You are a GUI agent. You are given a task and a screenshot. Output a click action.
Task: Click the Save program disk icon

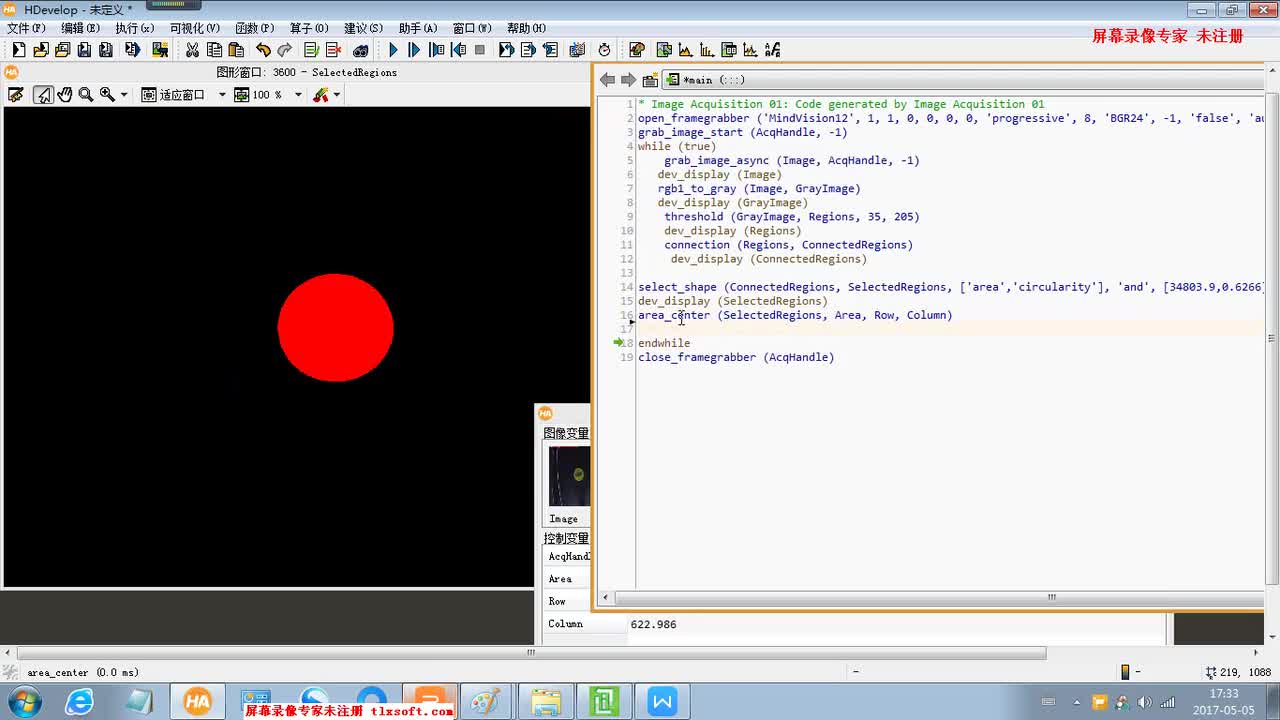coord(84,50)
